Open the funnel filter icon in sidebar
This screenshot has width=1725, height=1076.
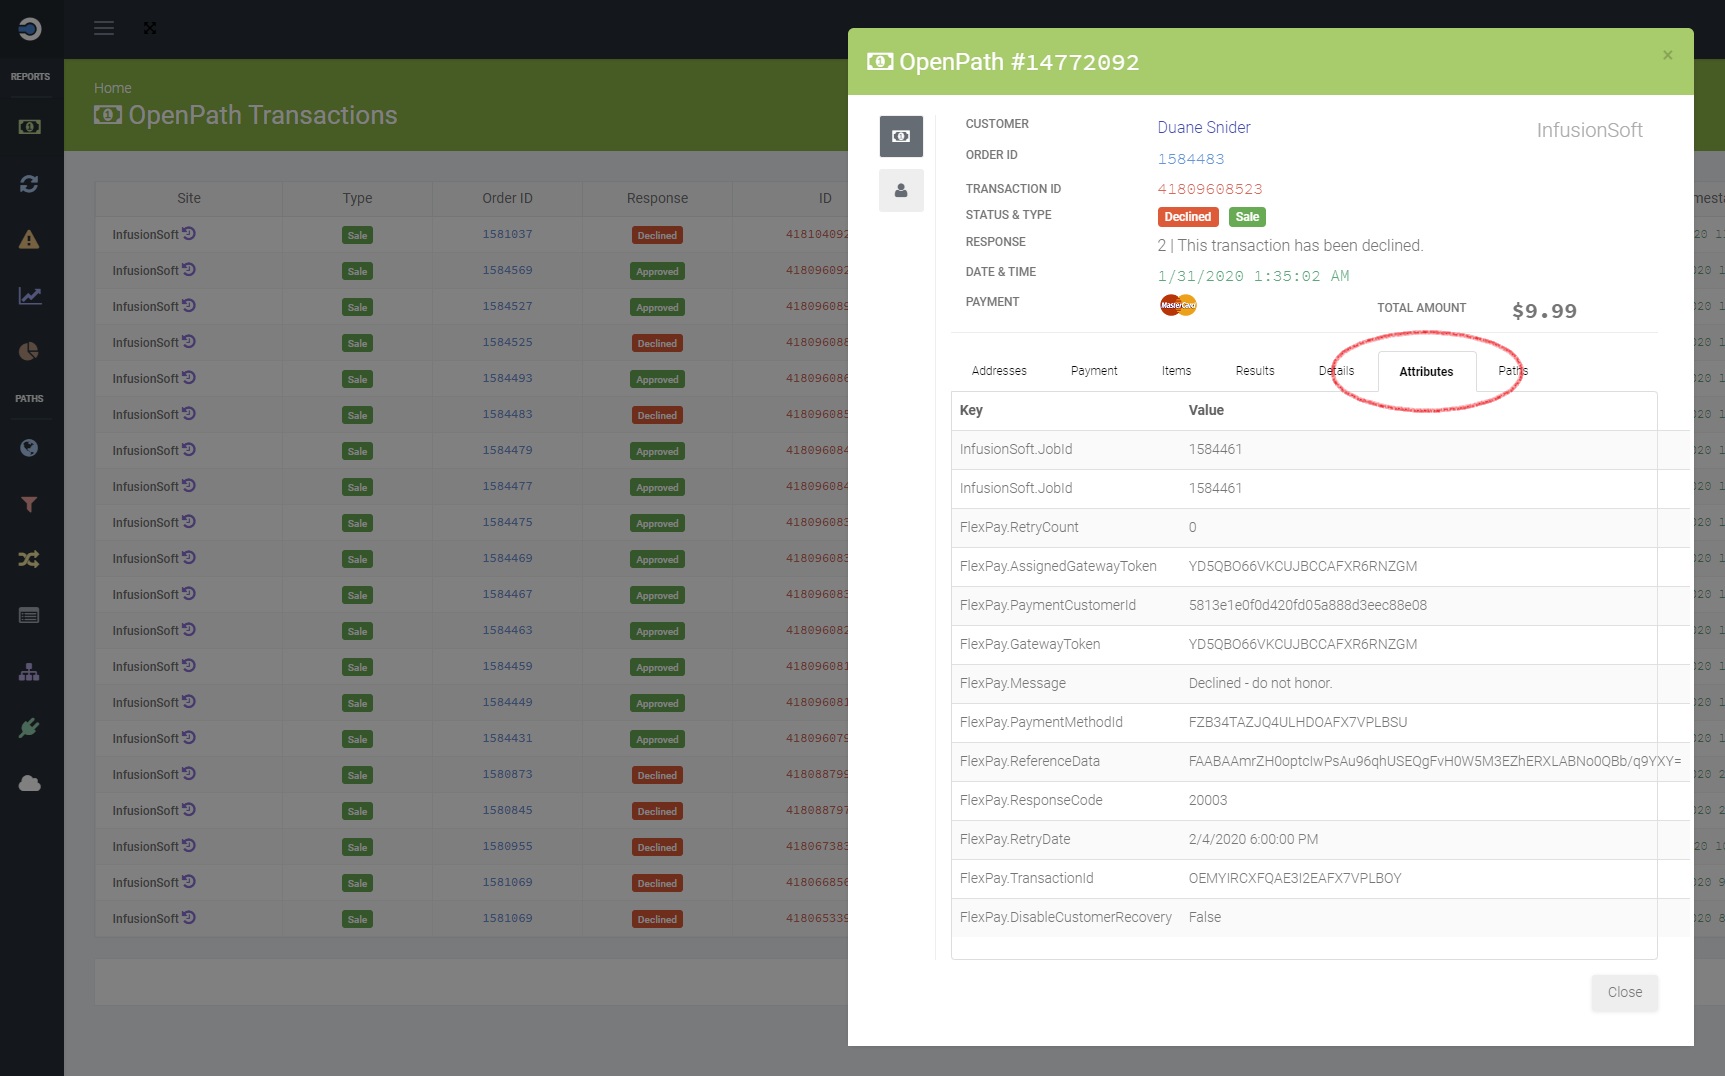pos(29,504)
